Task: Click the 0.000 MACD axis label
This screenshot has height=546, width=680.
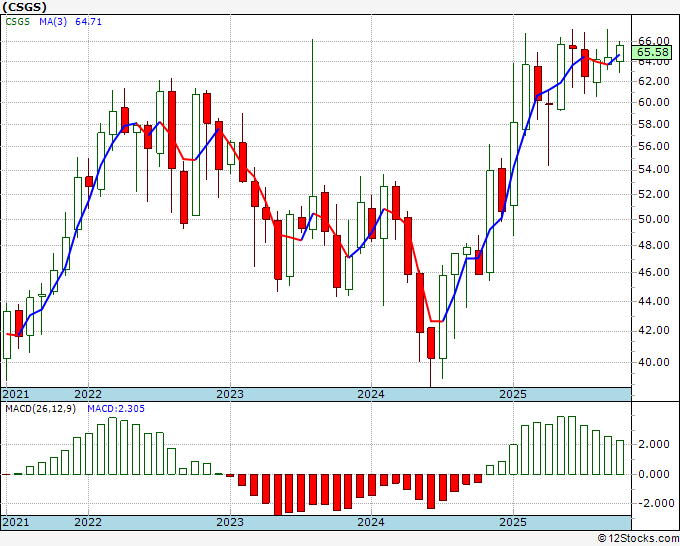Action: [654, 474]
